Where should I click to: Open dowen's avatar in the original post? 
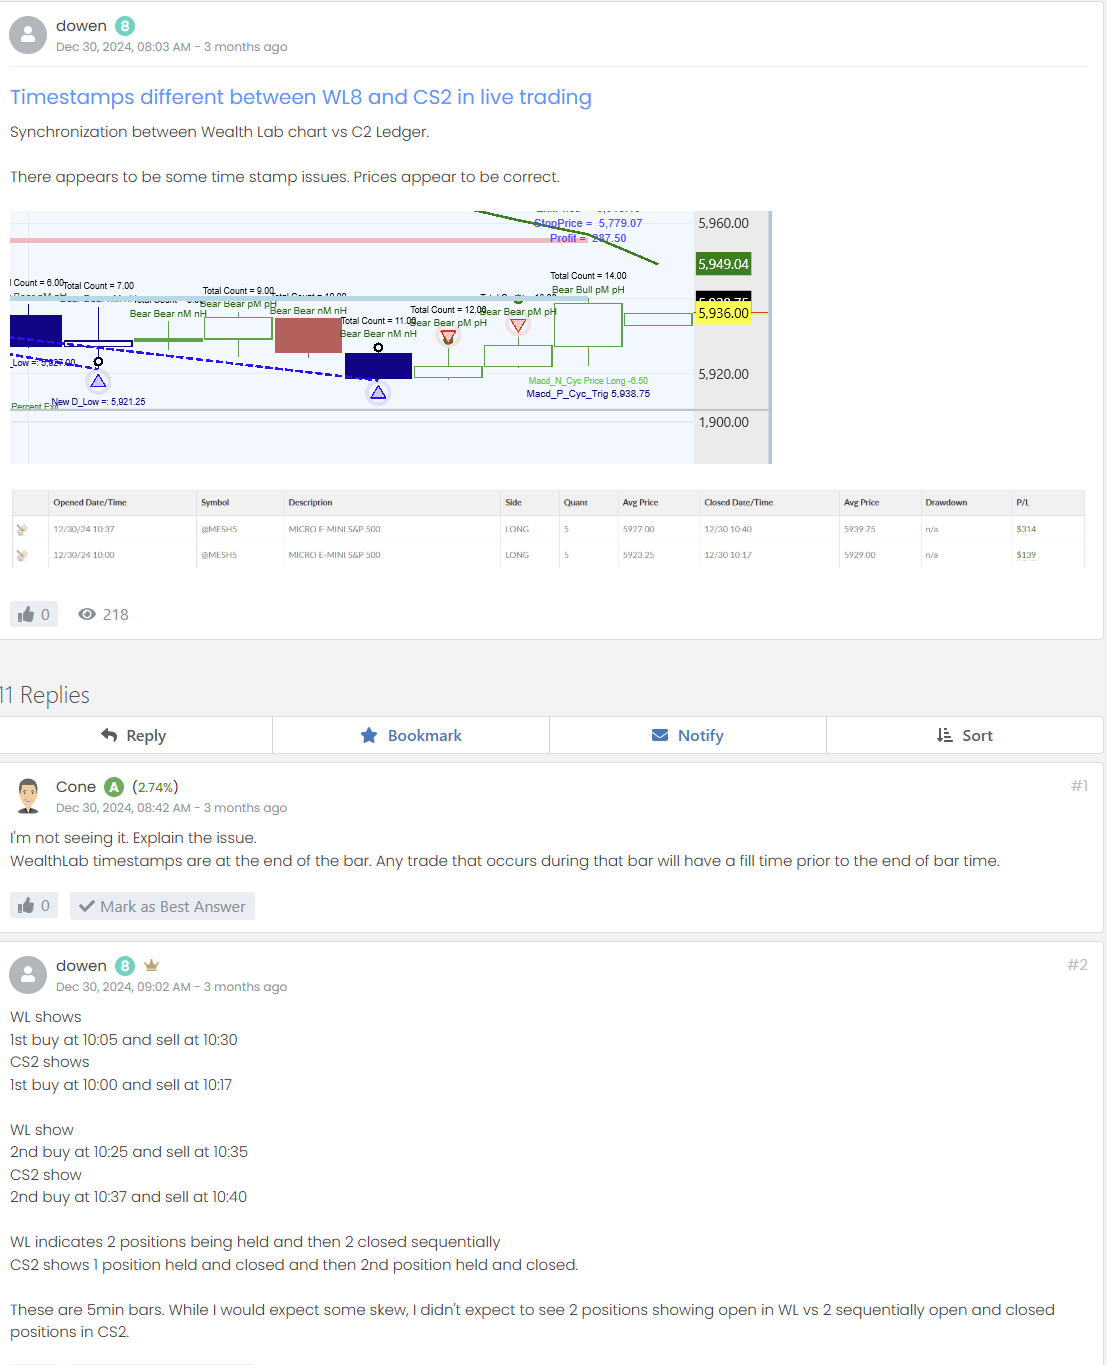coord(28,35)
